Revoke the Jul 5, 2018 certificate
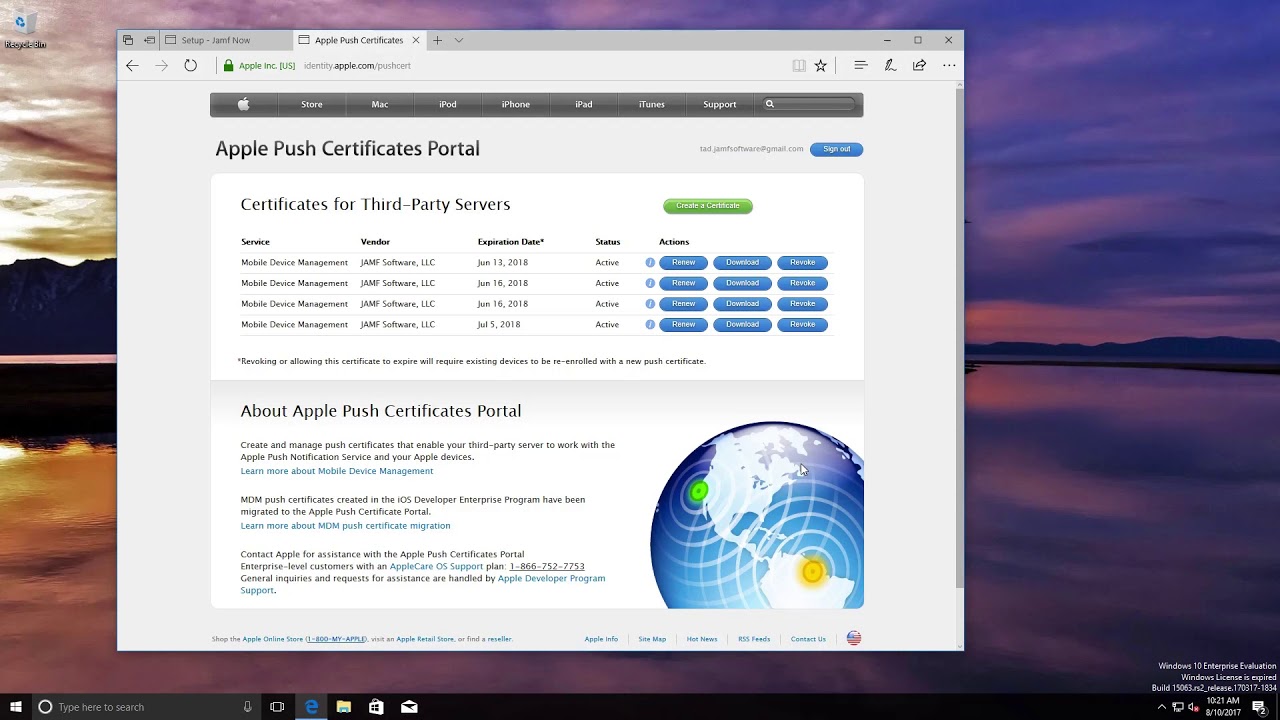The image size is (1280, 720). click(x=803, y=325)
